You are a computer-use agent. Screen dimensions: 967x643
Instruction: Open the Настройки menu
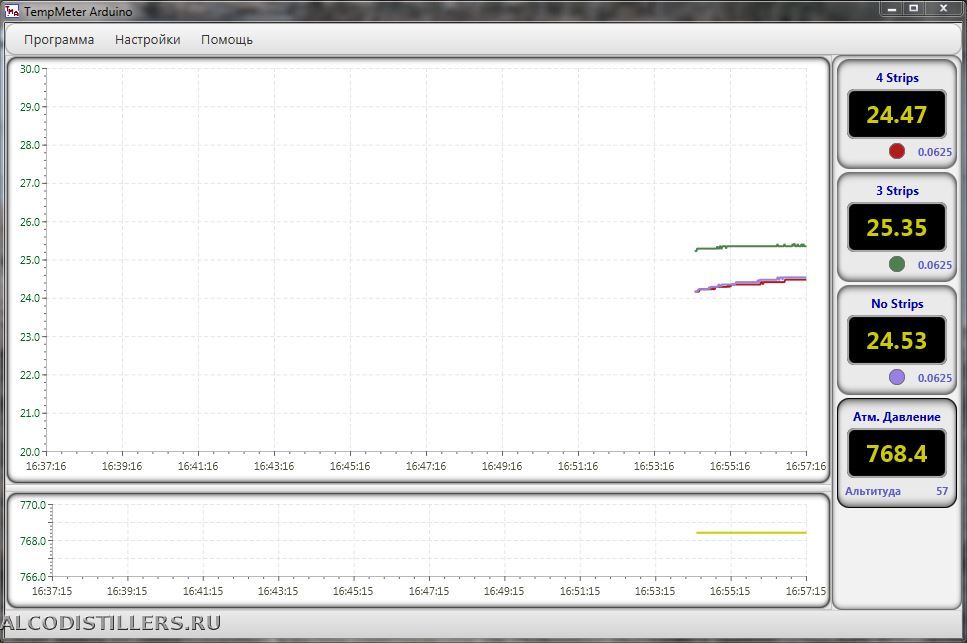147,39
